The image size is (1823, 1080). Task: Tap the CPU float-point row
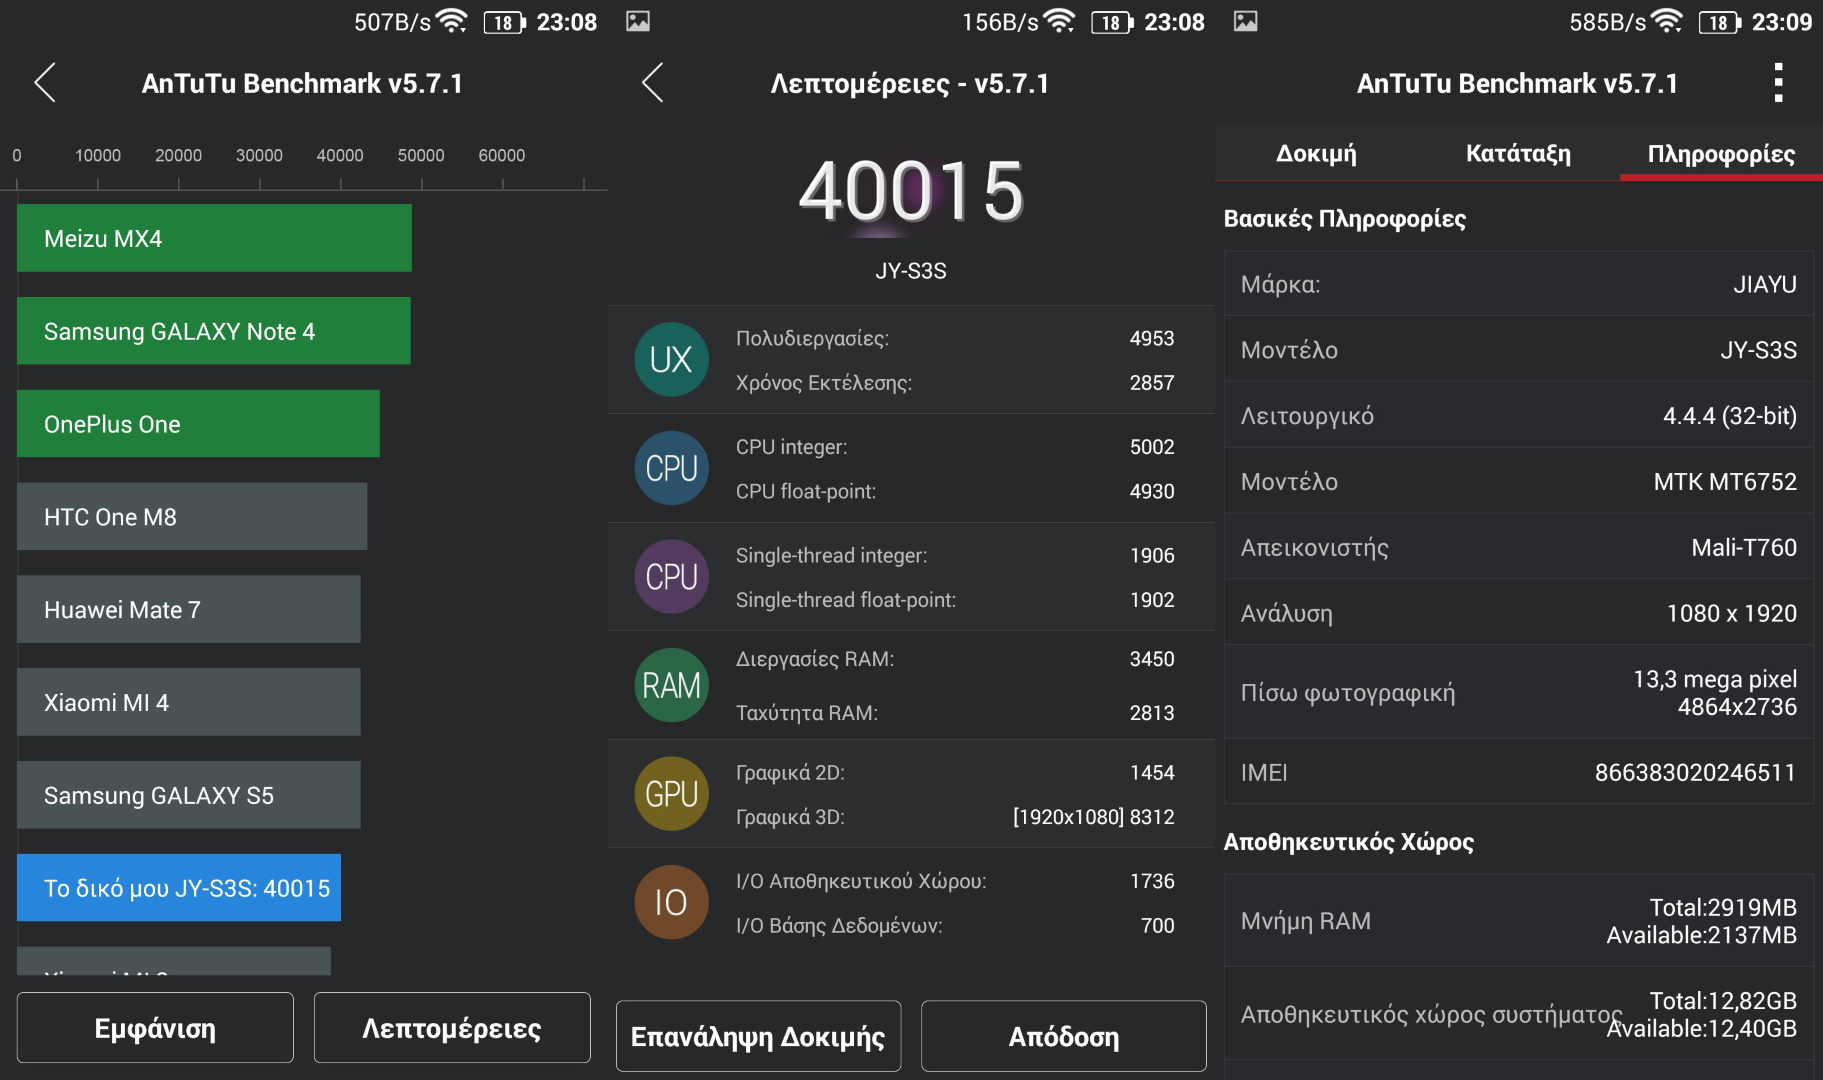click(955, 491)
